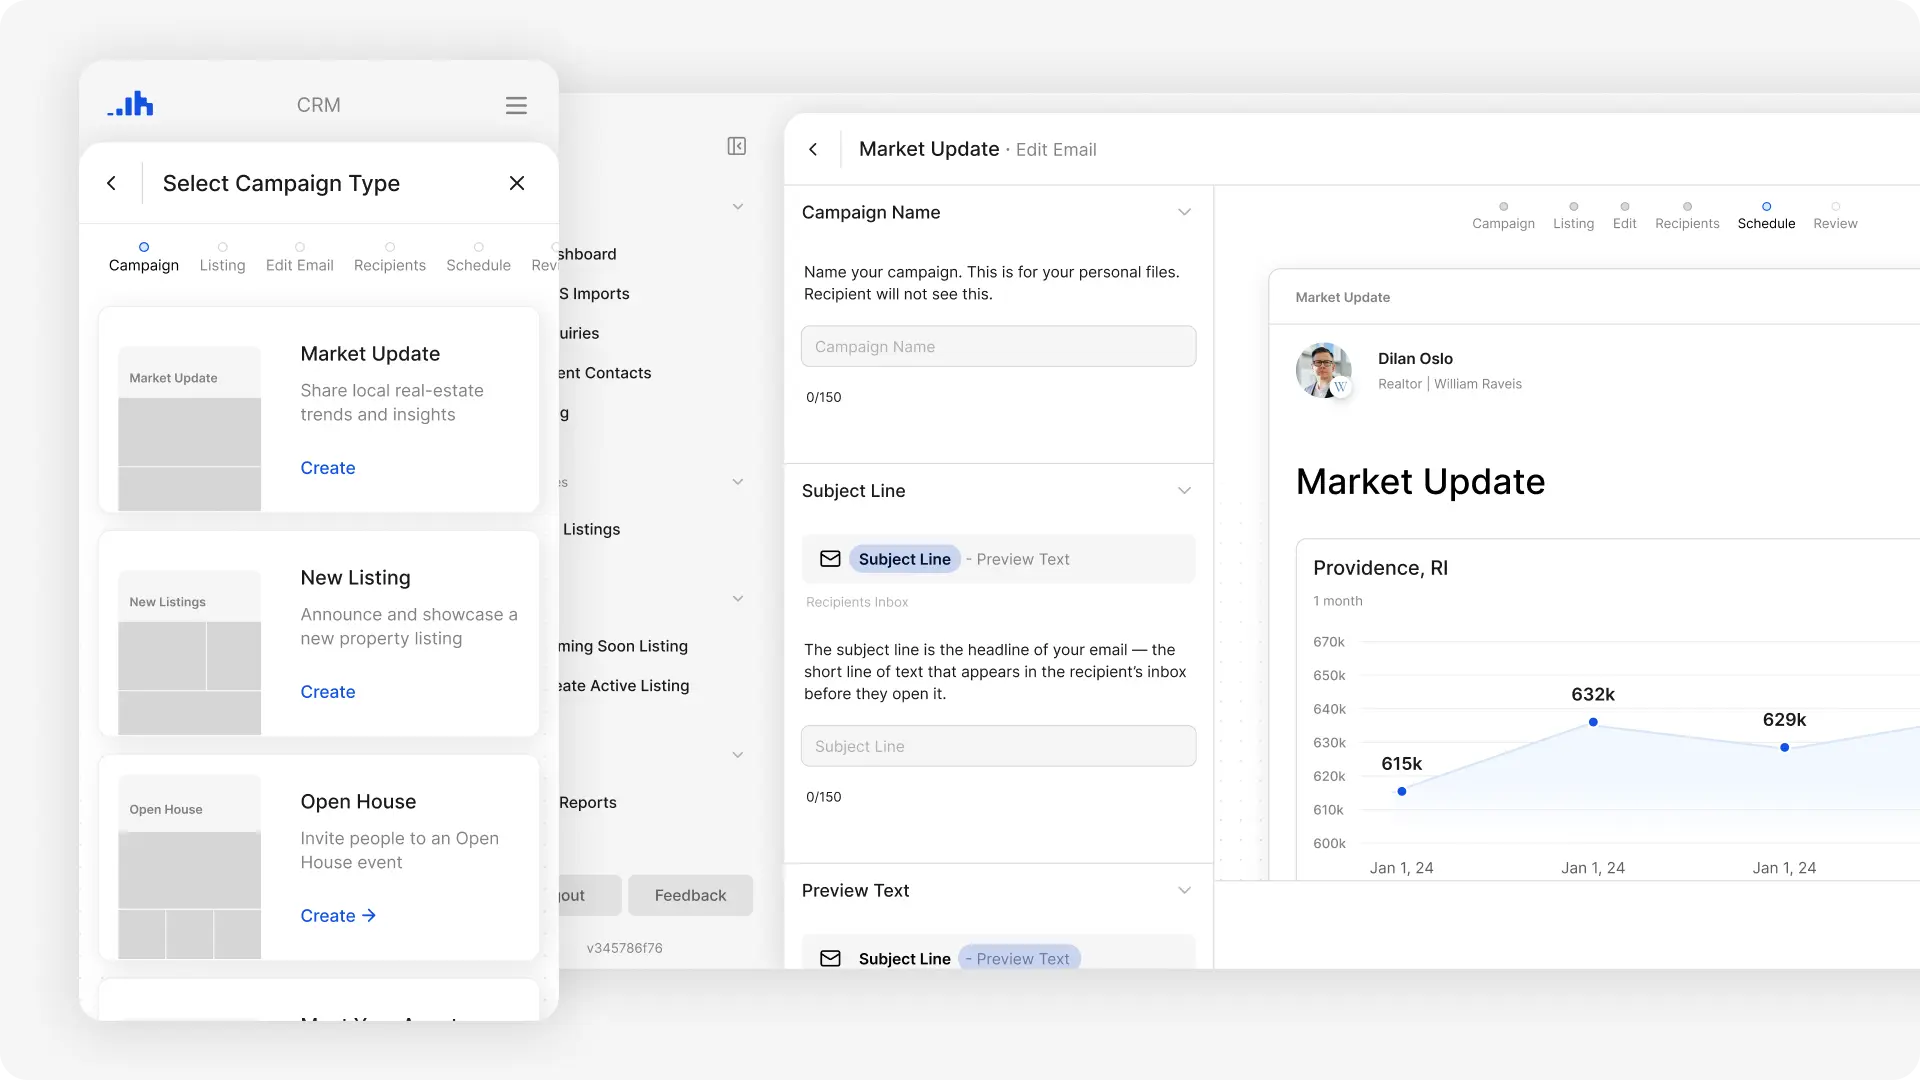Click the back arrow beside Market Update Edit Email

point(813,148)
